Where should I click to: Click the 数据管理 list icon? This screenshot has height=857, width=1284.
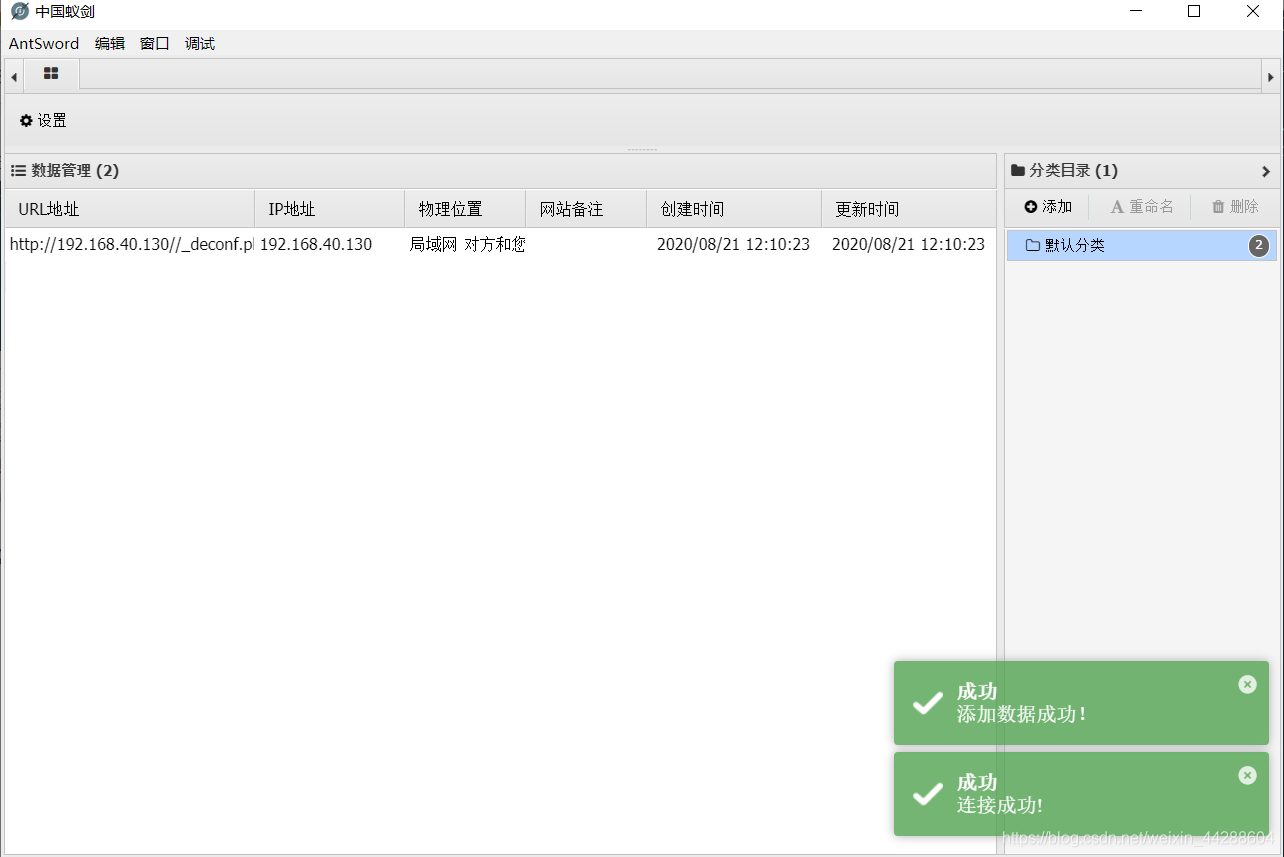(18, 171)
